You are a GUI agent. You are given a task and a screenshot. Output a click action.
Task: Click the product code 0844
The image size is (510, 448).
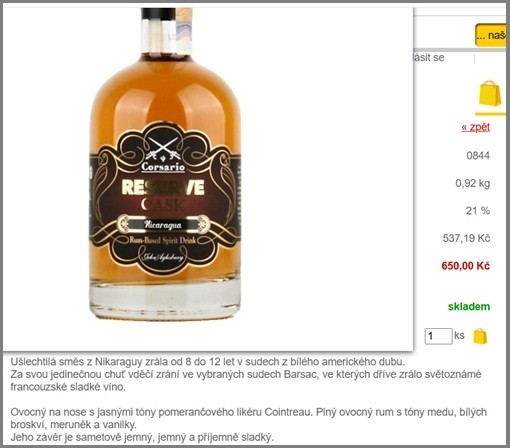point(478,155)
